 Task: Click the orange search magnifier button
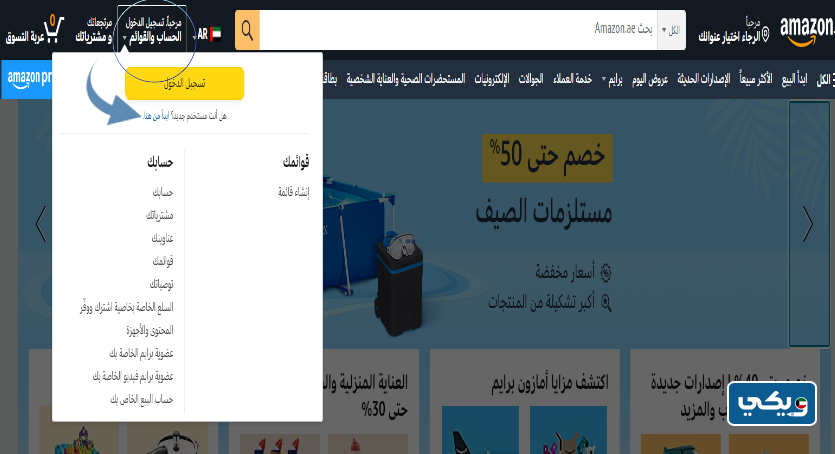pos(247,30)
